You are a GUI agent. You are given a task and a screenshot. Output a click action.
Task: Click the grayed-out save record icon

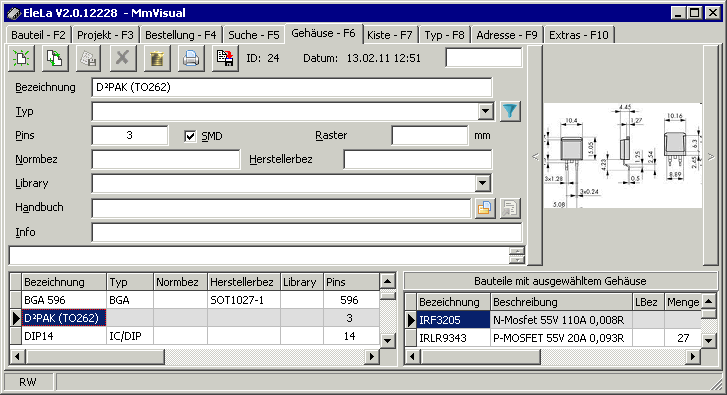[x=89, y=58]
